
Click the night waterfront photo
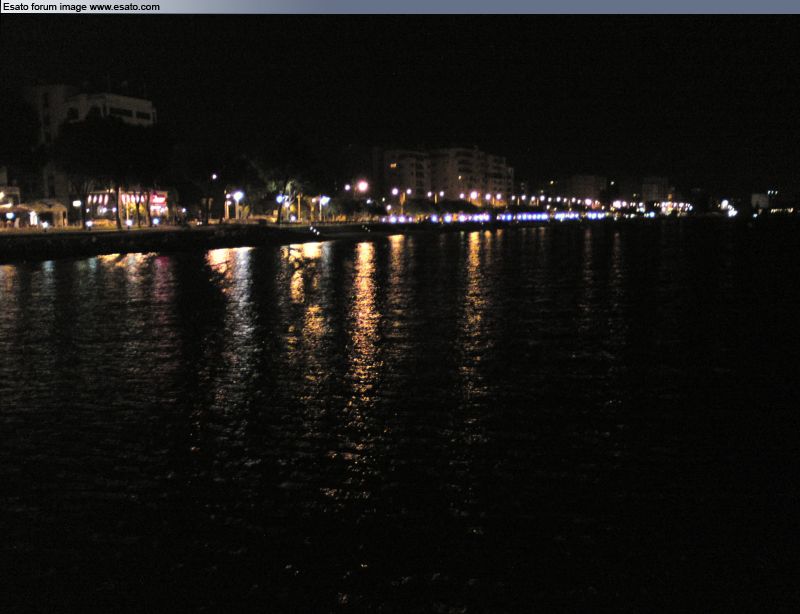pyautogui.click(x=400, y=314)
